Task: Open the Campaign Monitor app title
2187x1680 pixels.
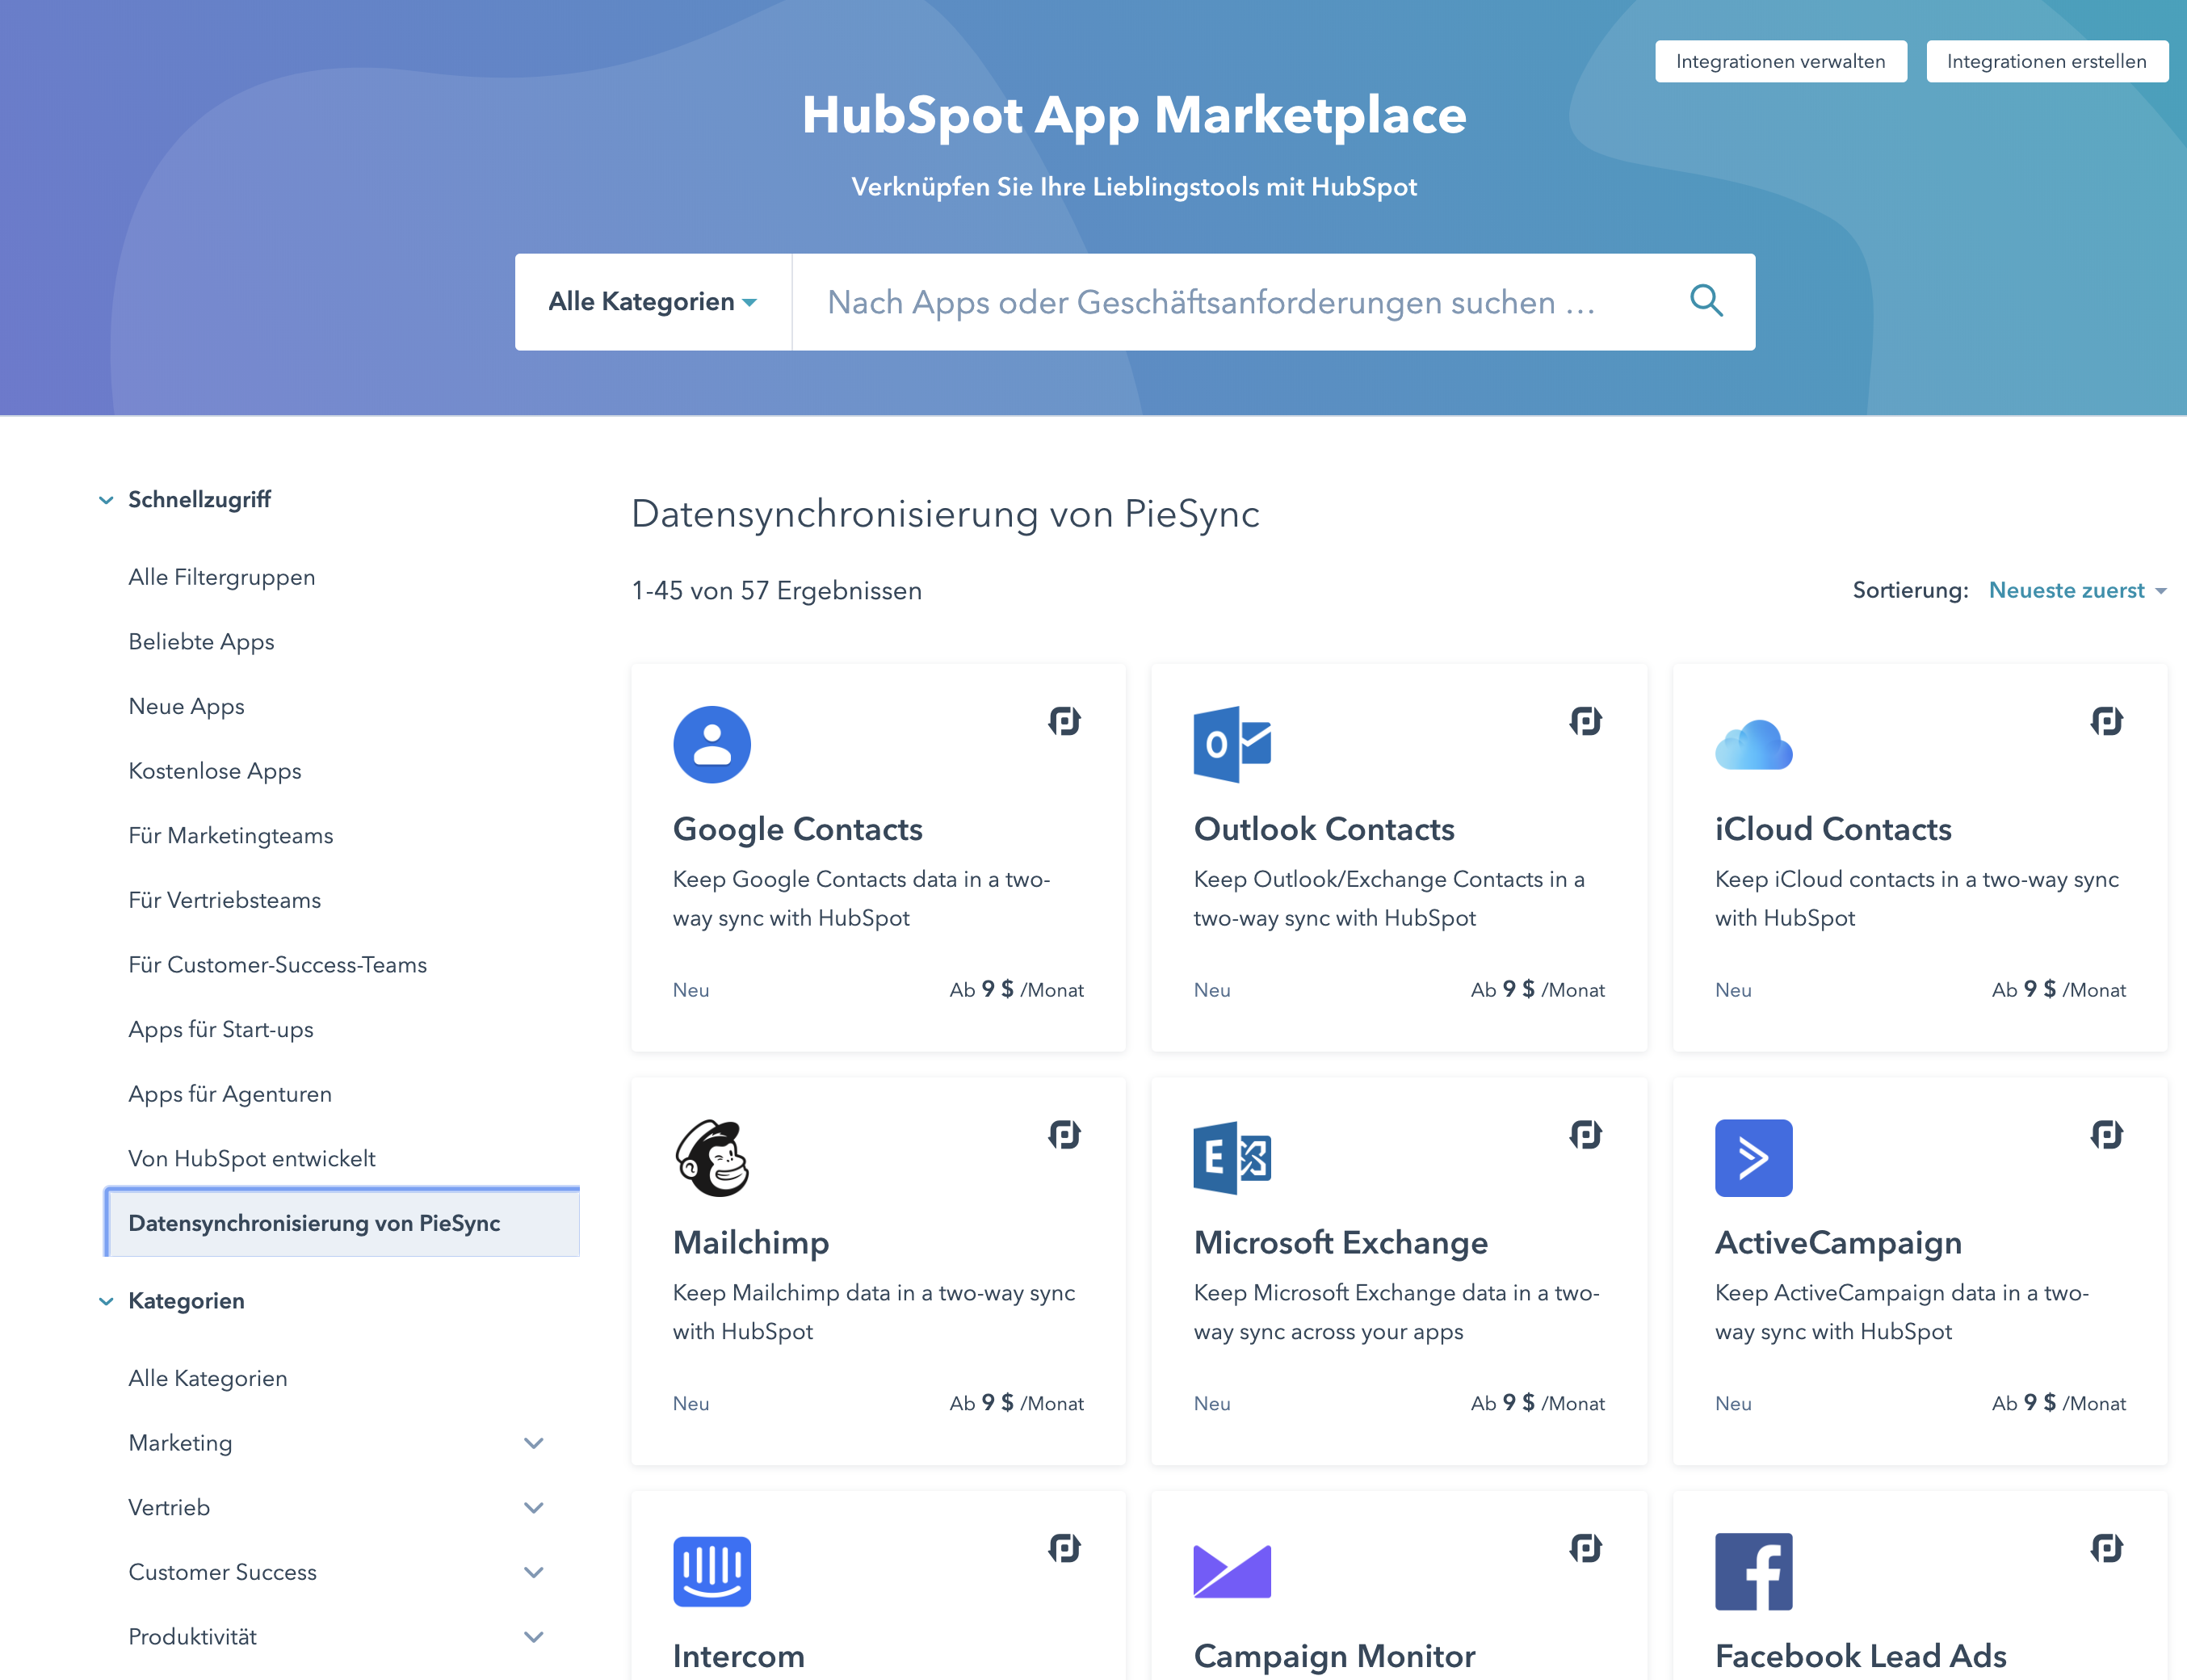Action: 1335,1656
